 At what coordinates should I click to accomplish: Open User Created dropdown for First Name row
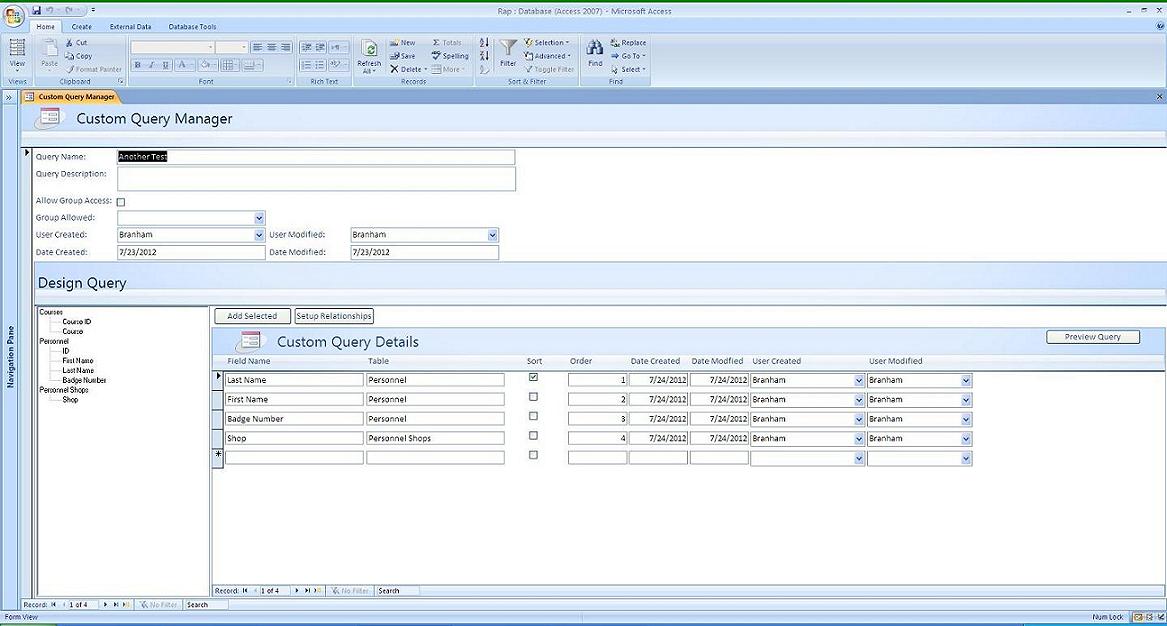(x=859, y=400)
